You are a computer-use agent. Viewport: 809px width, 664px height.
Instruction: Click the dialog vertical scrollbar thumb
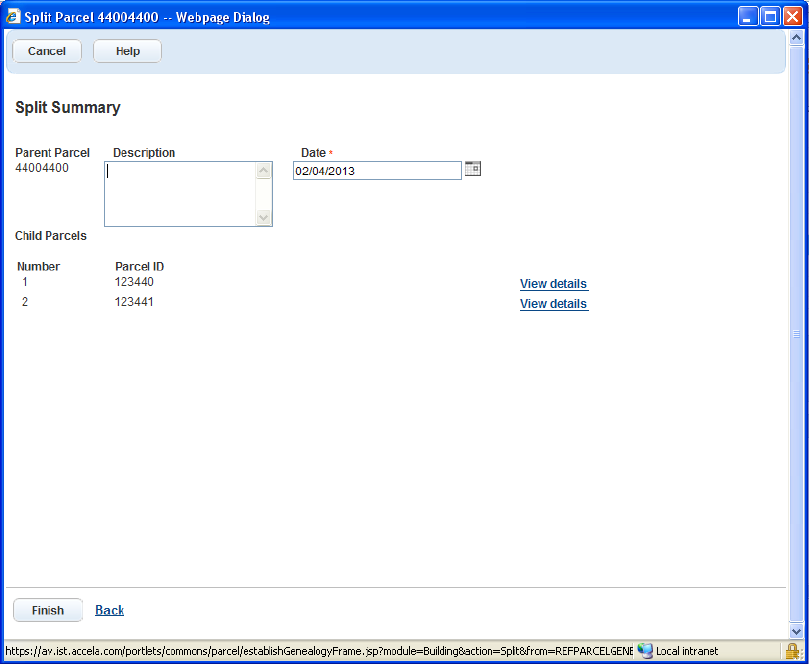point(796,334)
